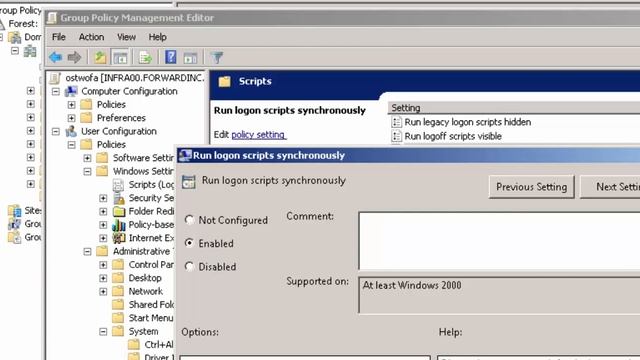
Task: Select Start Menu in the tree
Action: point(151,318)
